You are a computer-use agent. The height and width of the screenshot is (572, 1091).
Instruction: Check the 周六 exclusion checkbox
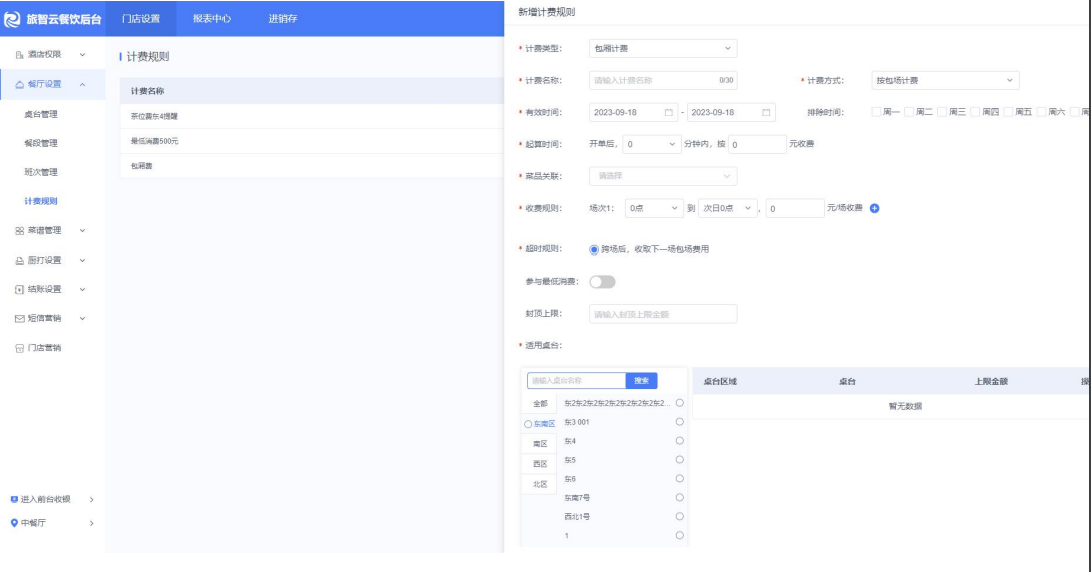pyautogui.click(x=1042, y=112)
